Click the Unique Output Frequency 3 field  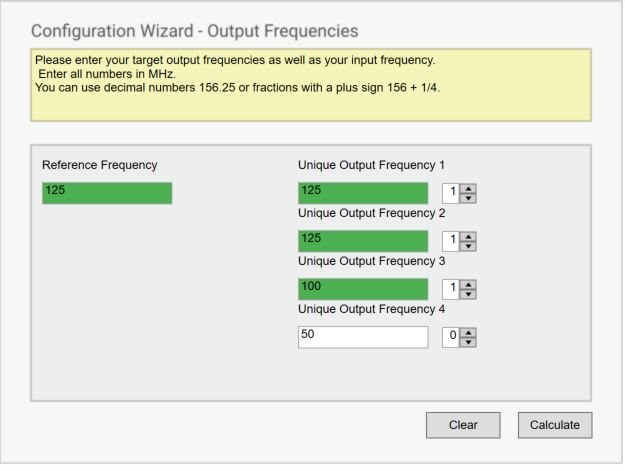363,289
